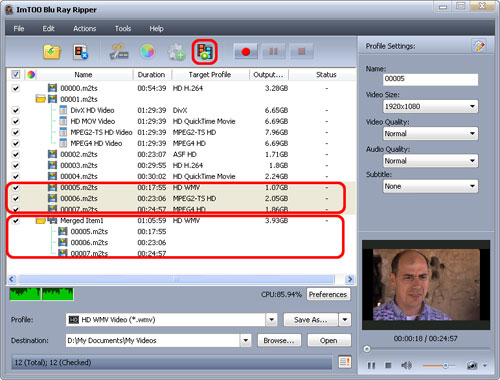Viewport: 500px width, 380px height.
Task: Open the Actions menu
Action: [85, 29]
